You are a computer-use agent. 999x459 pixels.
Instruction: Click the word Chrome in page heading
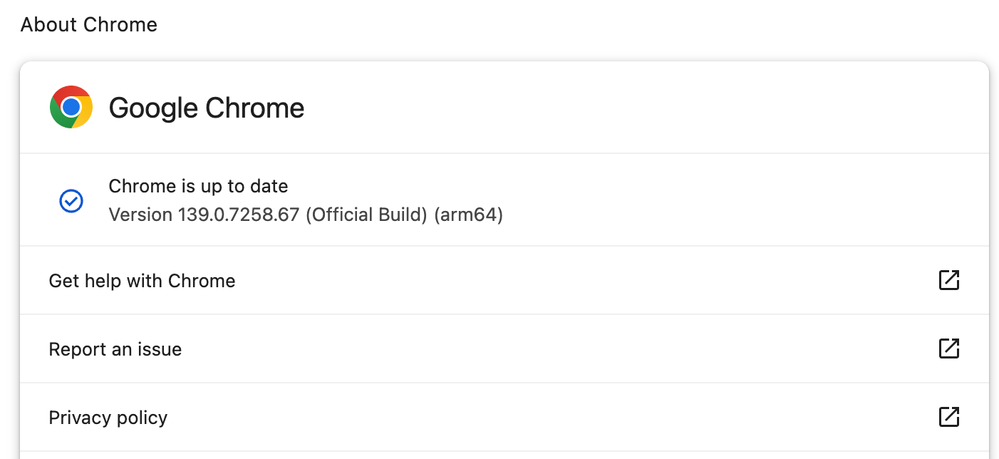click(x=120, y=25)
